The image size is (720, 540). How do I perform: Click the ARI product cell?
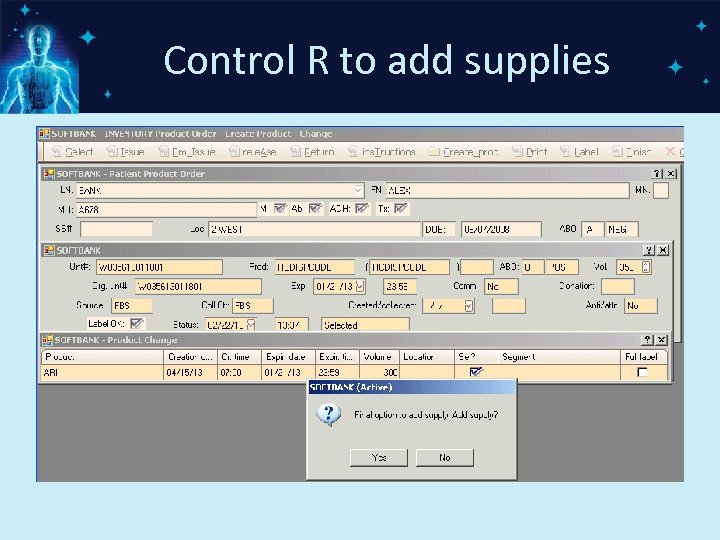(x=102, y=372)
